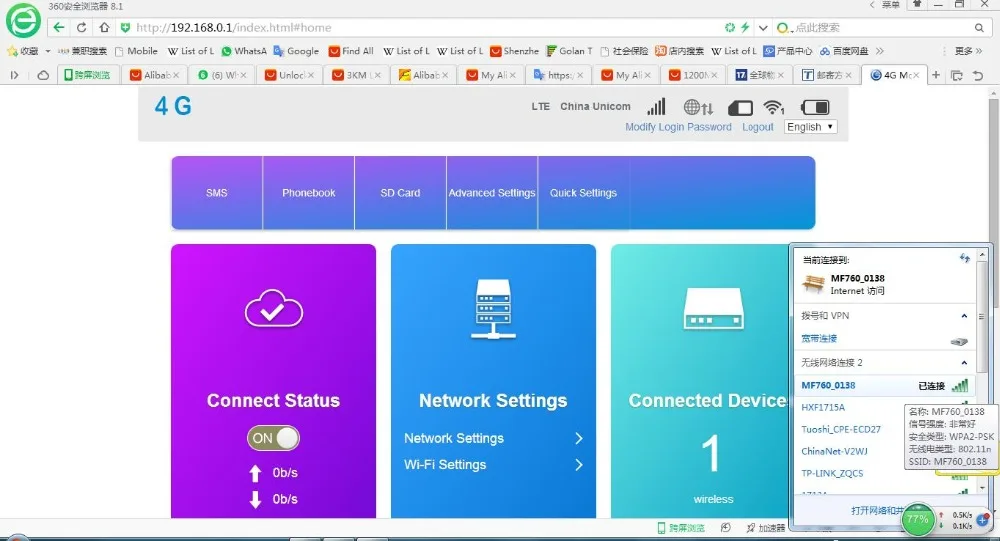Go back with the browser back arrow
Image resolution: width=1000 pixels, height=541 pixels.
tap(59, 27)
